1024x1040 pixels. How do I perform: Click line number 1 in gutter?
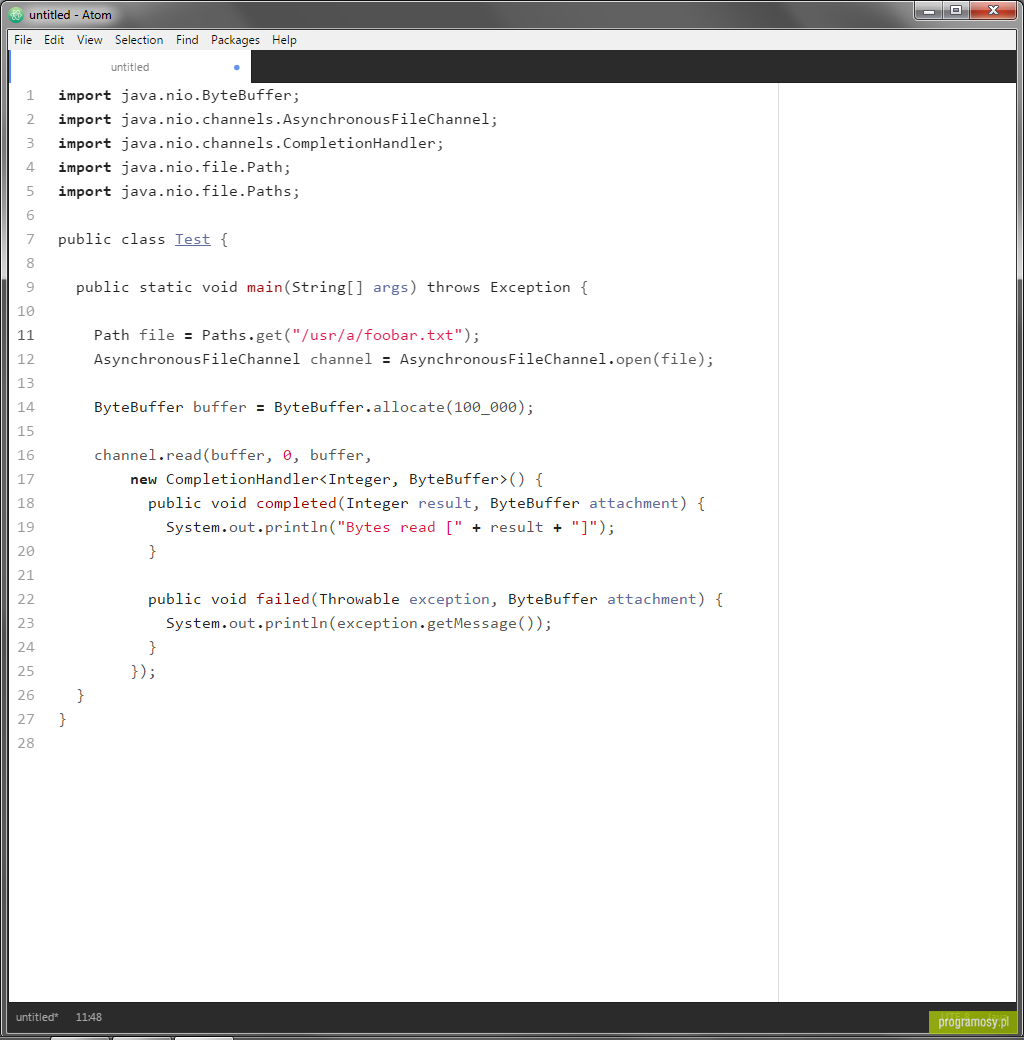tap(30, 96)
